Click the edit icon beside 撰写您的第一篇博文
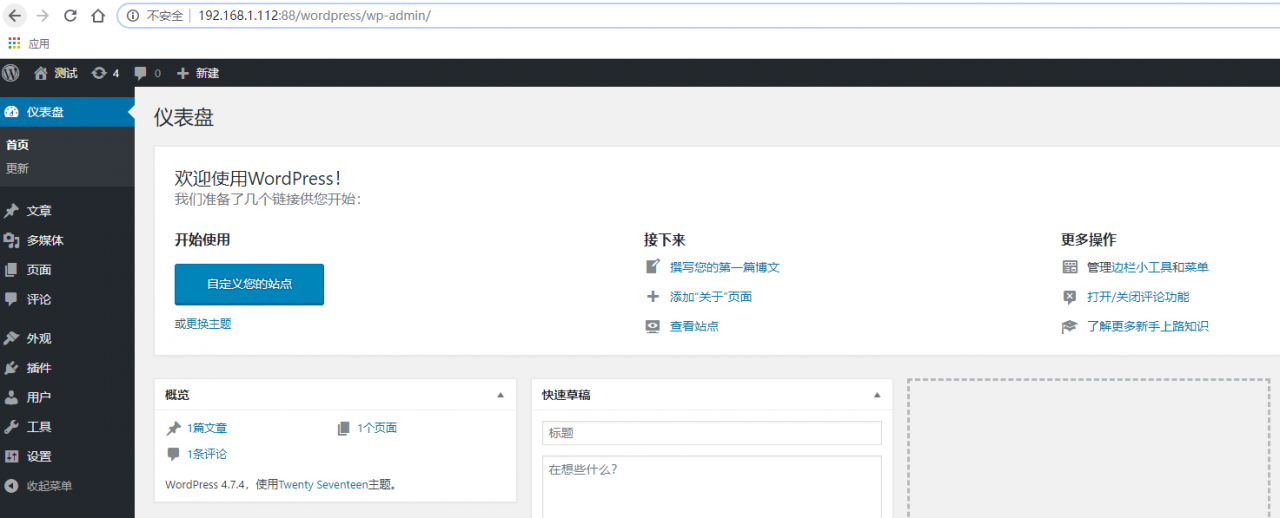 coord(653,267)
